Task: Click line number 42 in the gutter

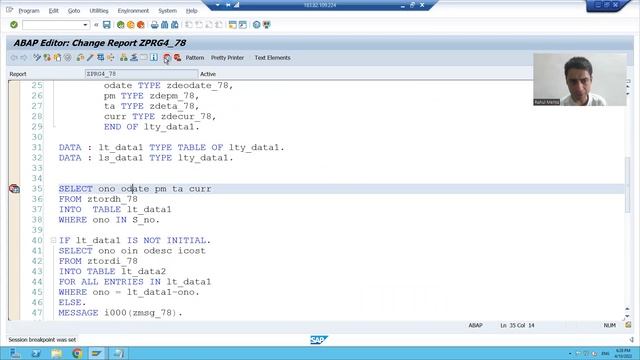Action: pos(37,261)
